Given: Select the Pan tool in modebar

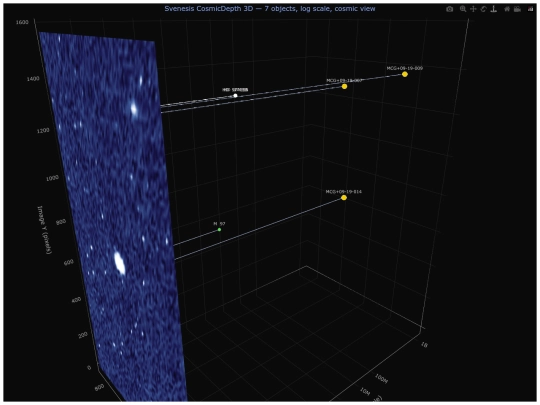Looking at the screenshot, I should pos(473,9).
